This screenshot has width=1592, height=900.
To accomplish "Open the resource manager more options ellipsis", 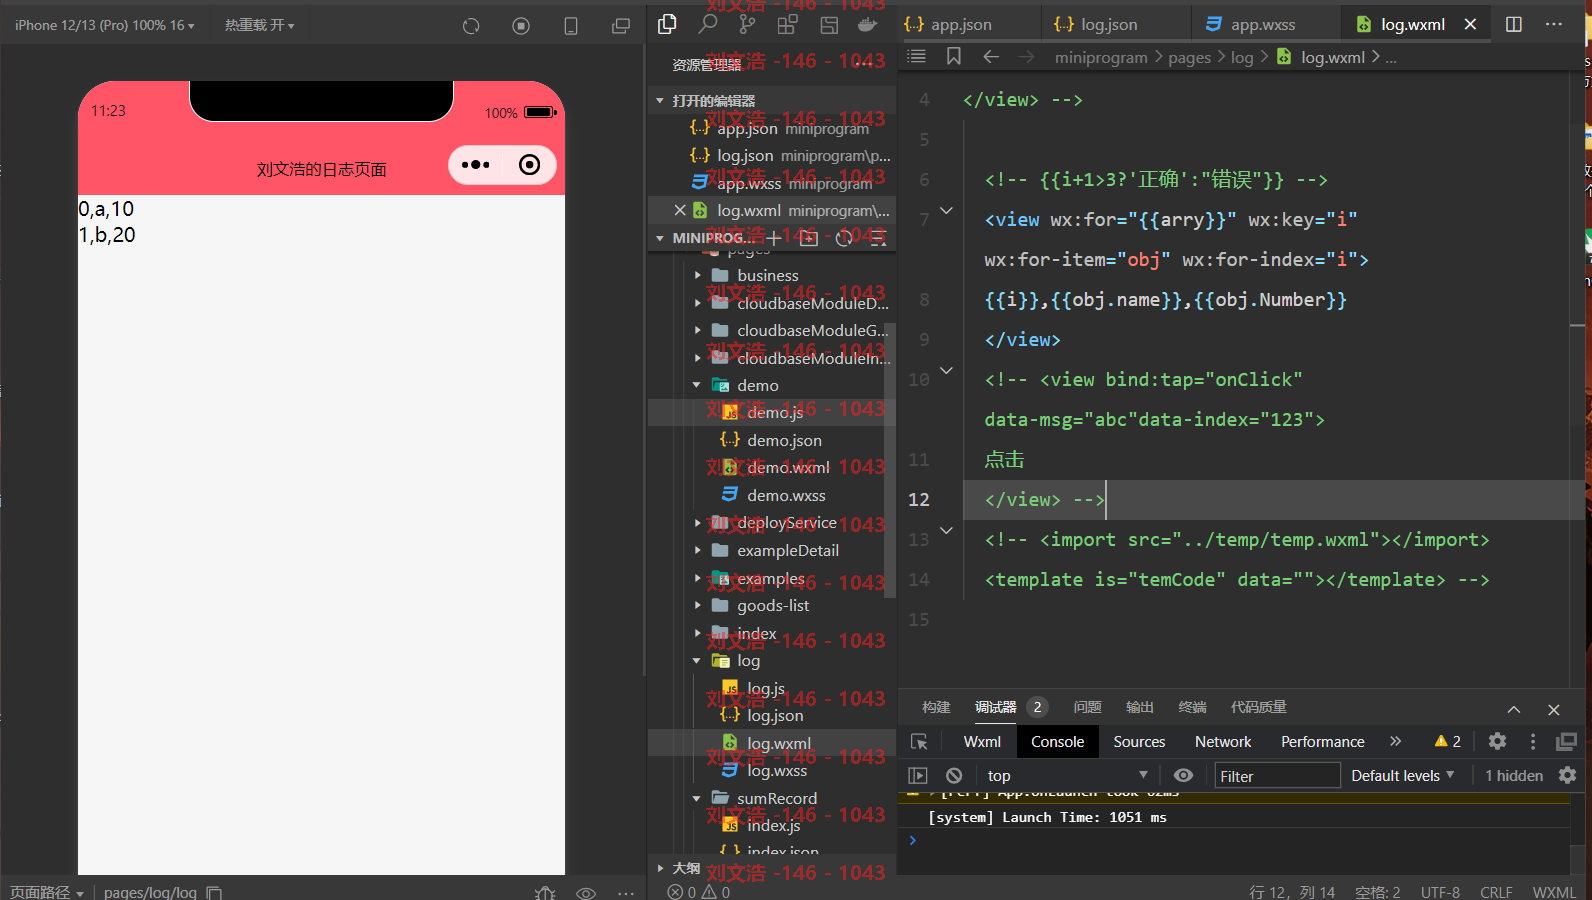I will click(863, 64).
